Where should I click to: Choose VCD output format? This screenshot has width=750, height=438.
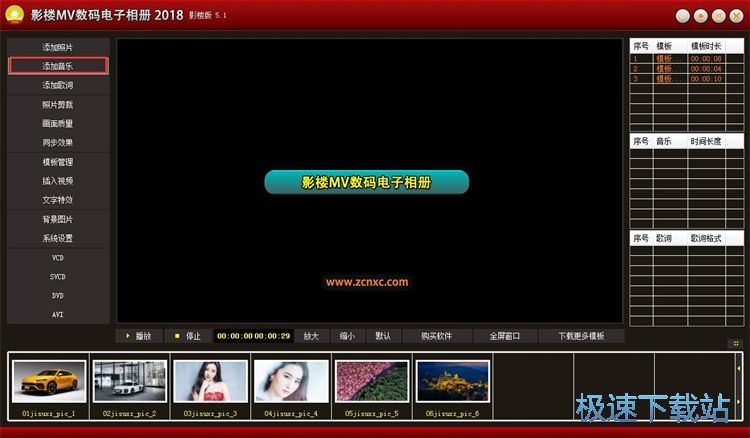[58, 257]
